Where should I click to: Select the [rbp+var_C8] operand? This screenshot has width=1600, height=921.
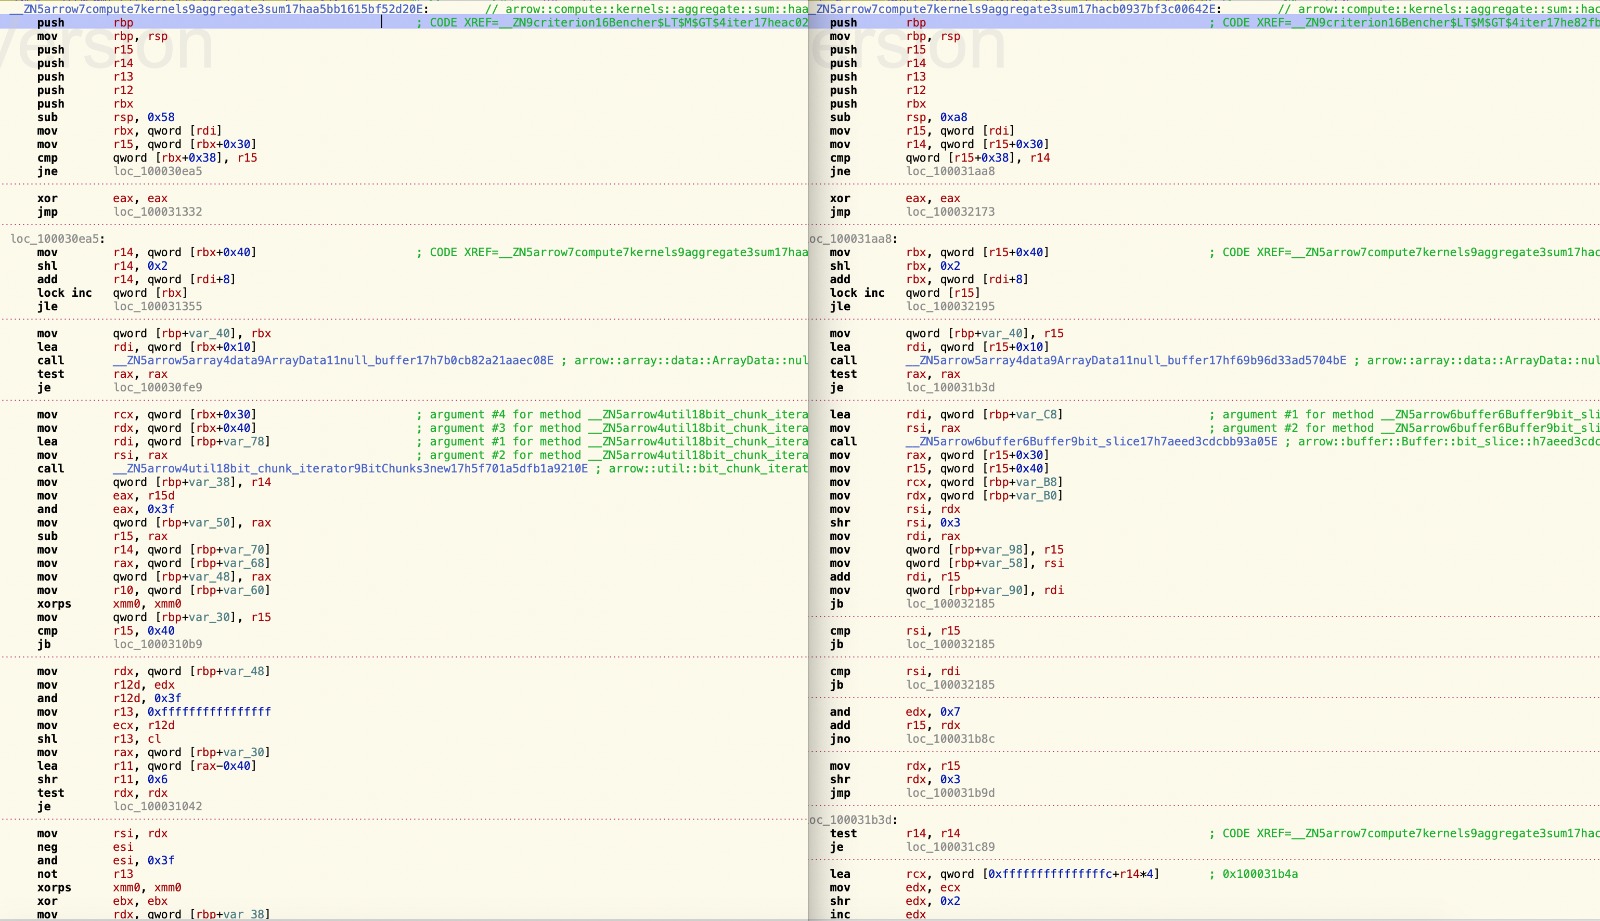point(1025,415)
